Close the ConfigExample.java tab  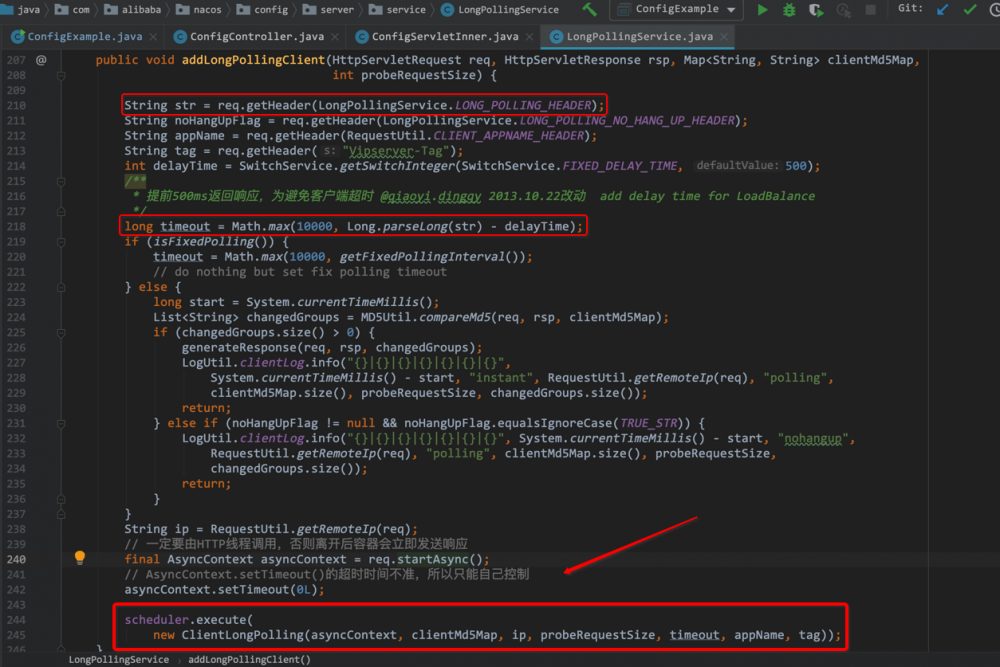point(152,37)
